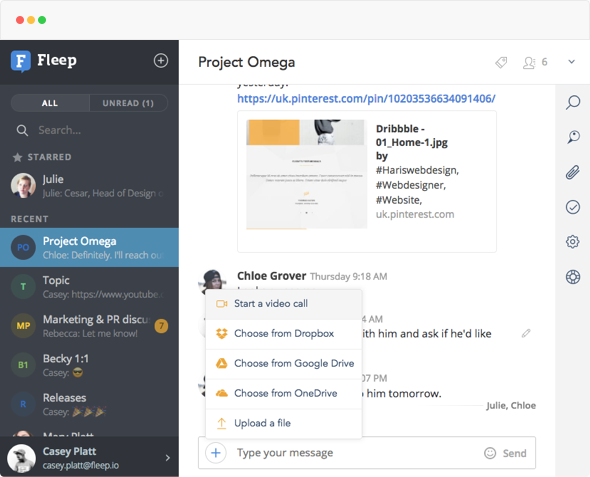
Task: Open the tasks checkmark icon
Action: coord(573,207)
